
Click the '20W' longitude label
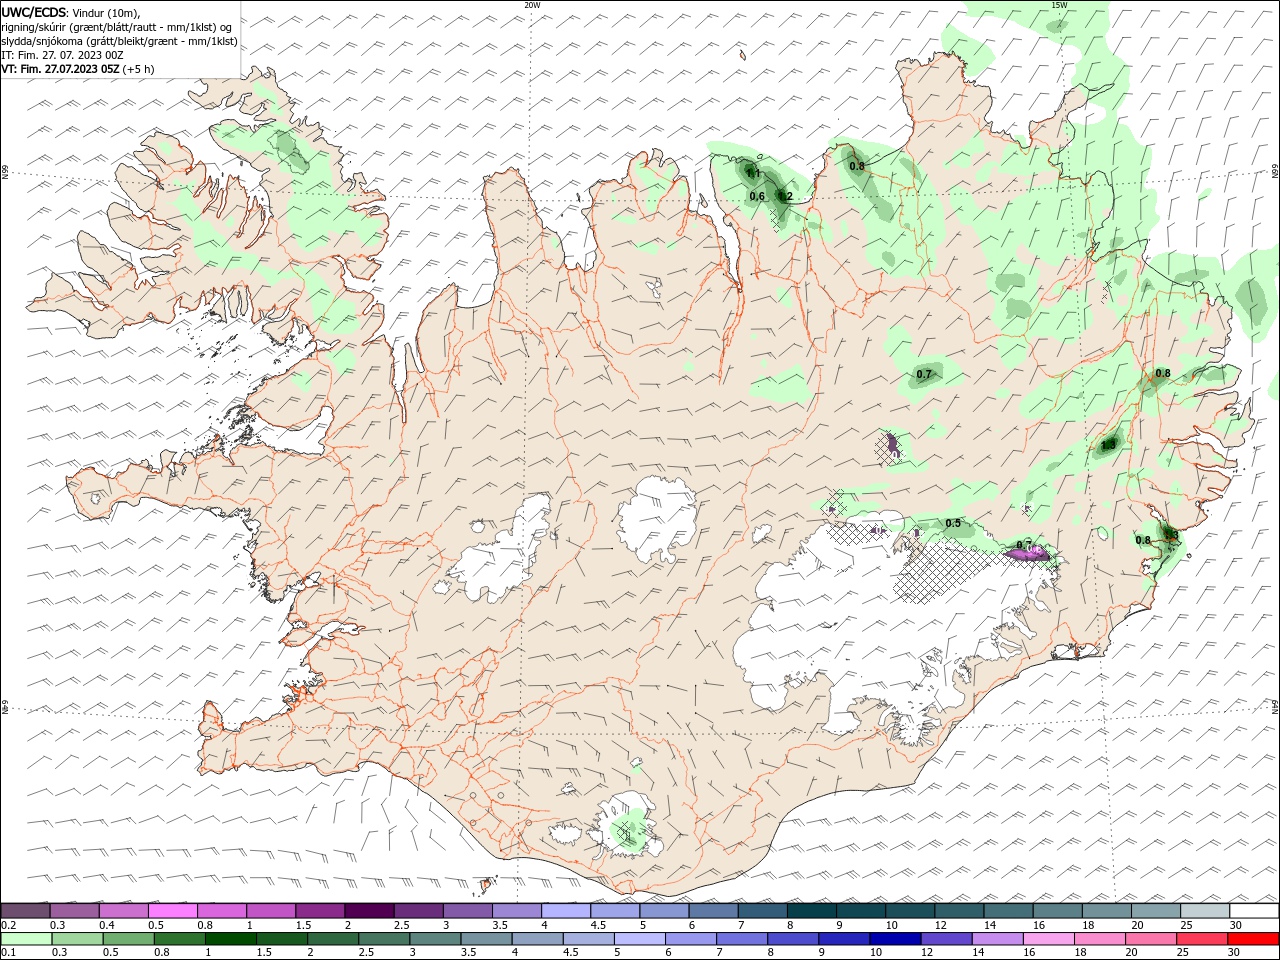pos(532,5)
